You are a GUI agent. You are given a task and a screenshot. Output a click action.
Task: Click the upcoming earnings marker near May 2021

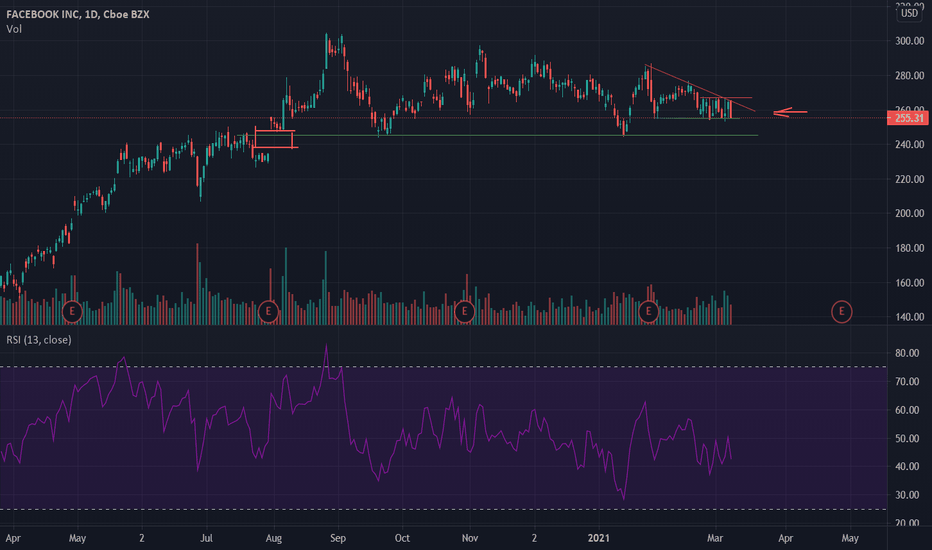click(x=841, y=311)
